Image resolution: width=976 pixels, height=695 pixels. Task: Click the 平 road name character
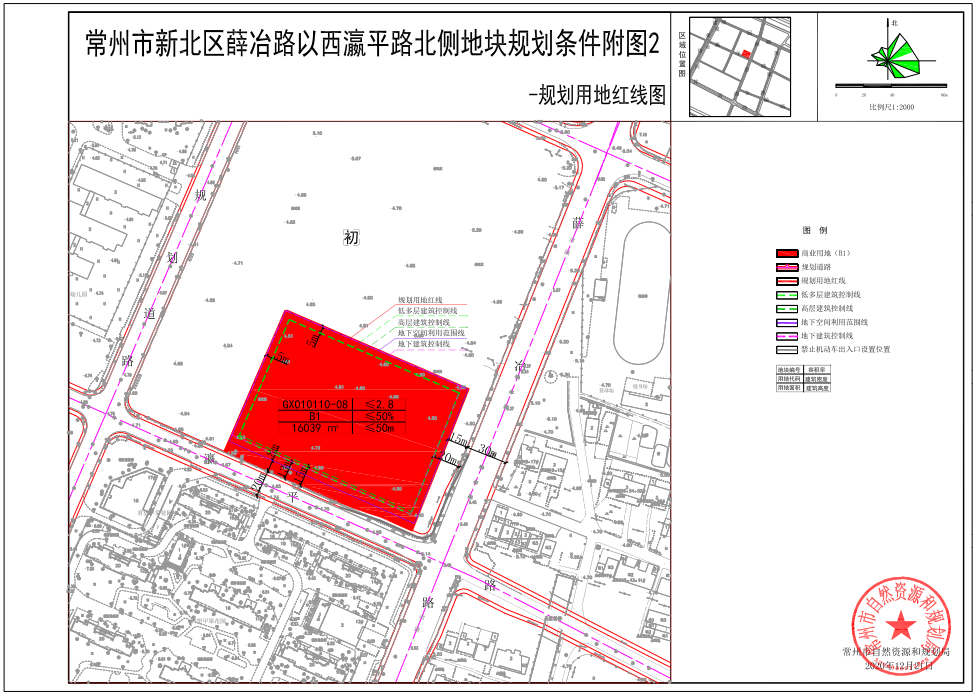point(293,497)
